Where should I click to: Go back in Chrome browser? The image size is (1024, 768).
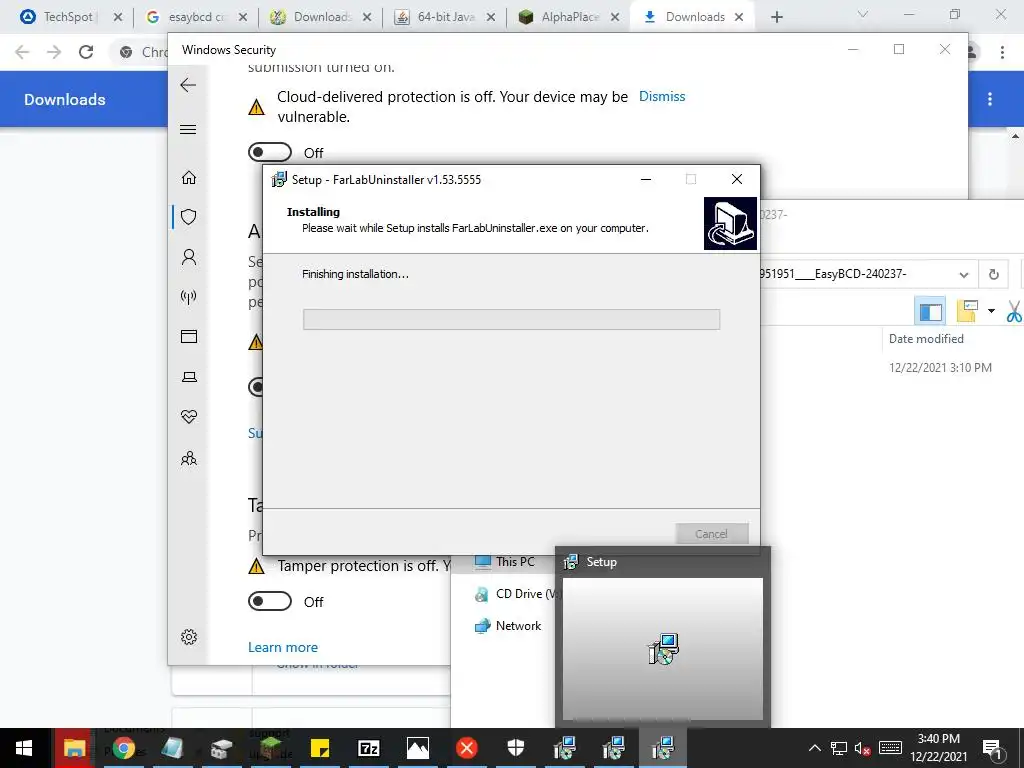tap(22, 52)
